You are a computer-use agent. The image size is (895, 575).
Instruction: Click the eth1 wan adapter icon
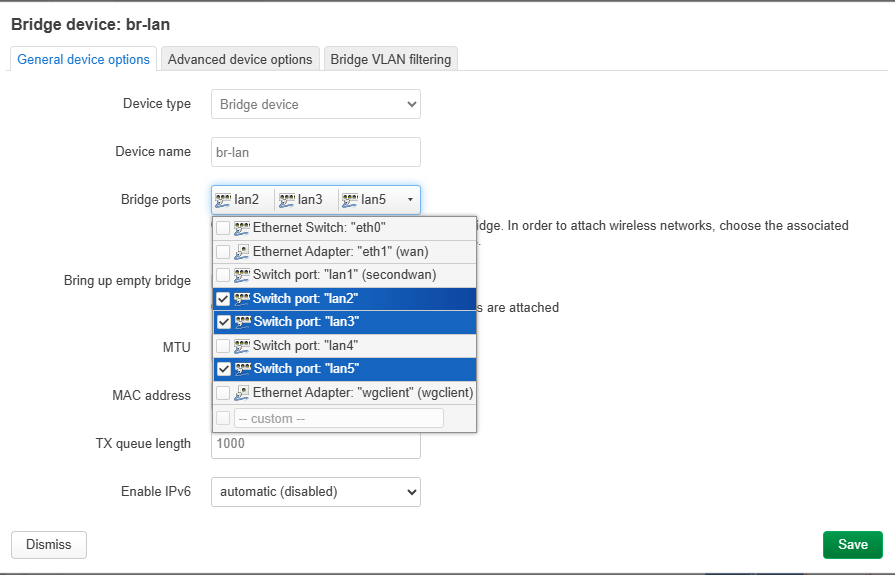[241, 252]
